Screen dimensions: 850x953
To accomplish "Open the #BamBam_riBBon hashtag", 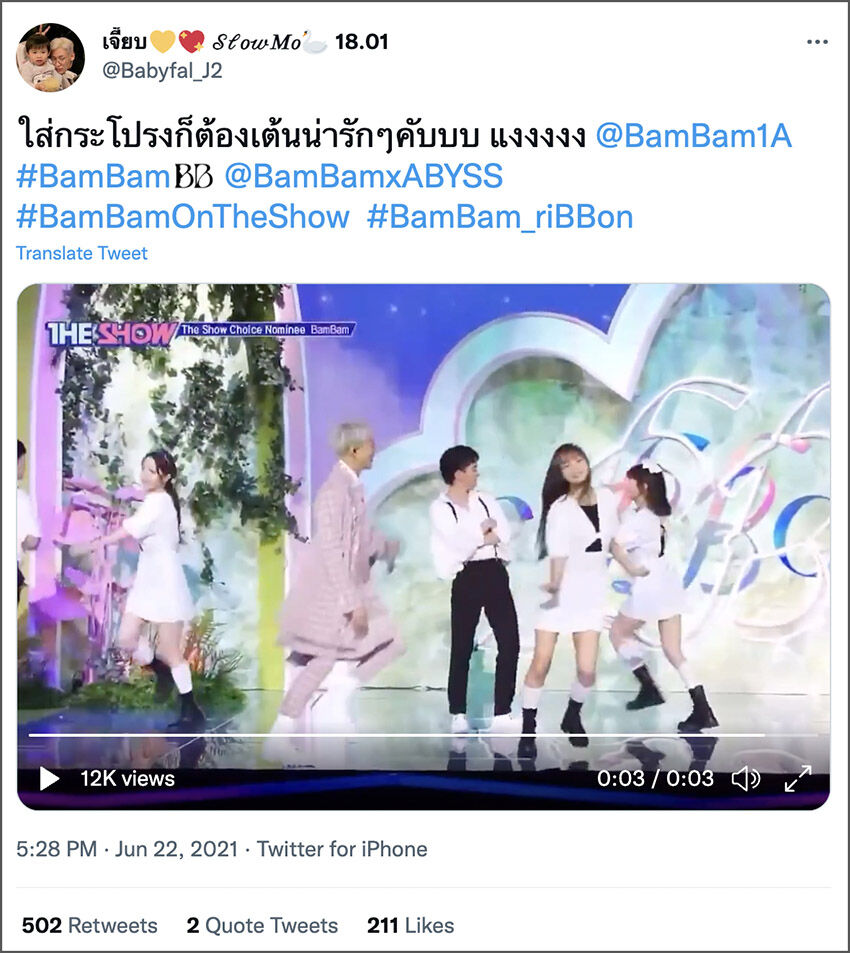I will [500, 217].
